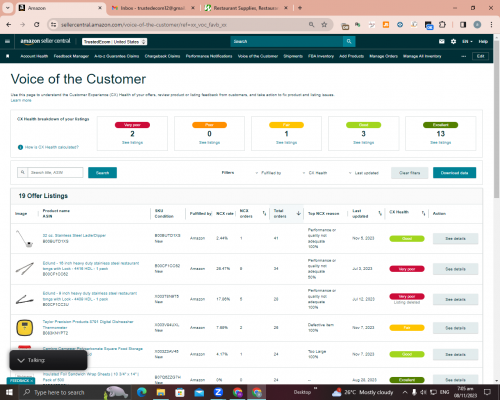Click the Very poor badge for 16 inch tongs
The height and width of the screenshot is (400, 500).
pyautogui.click(x=407, y=269)
